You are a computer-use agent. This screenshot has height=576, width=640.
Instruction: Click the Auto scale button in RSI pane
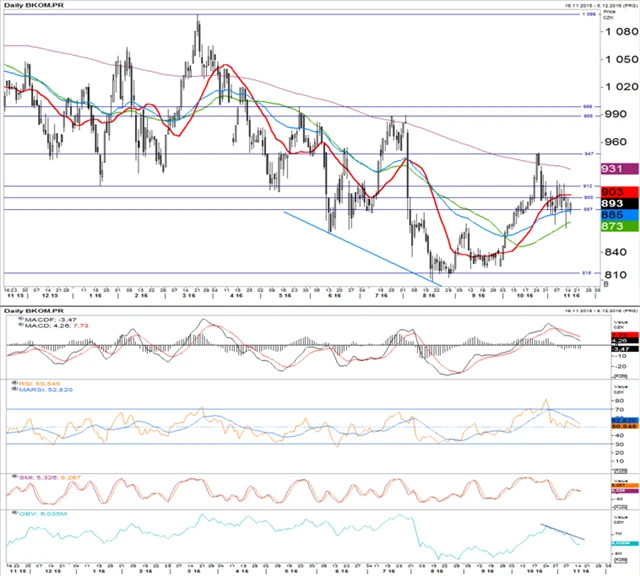click(620, 471)
